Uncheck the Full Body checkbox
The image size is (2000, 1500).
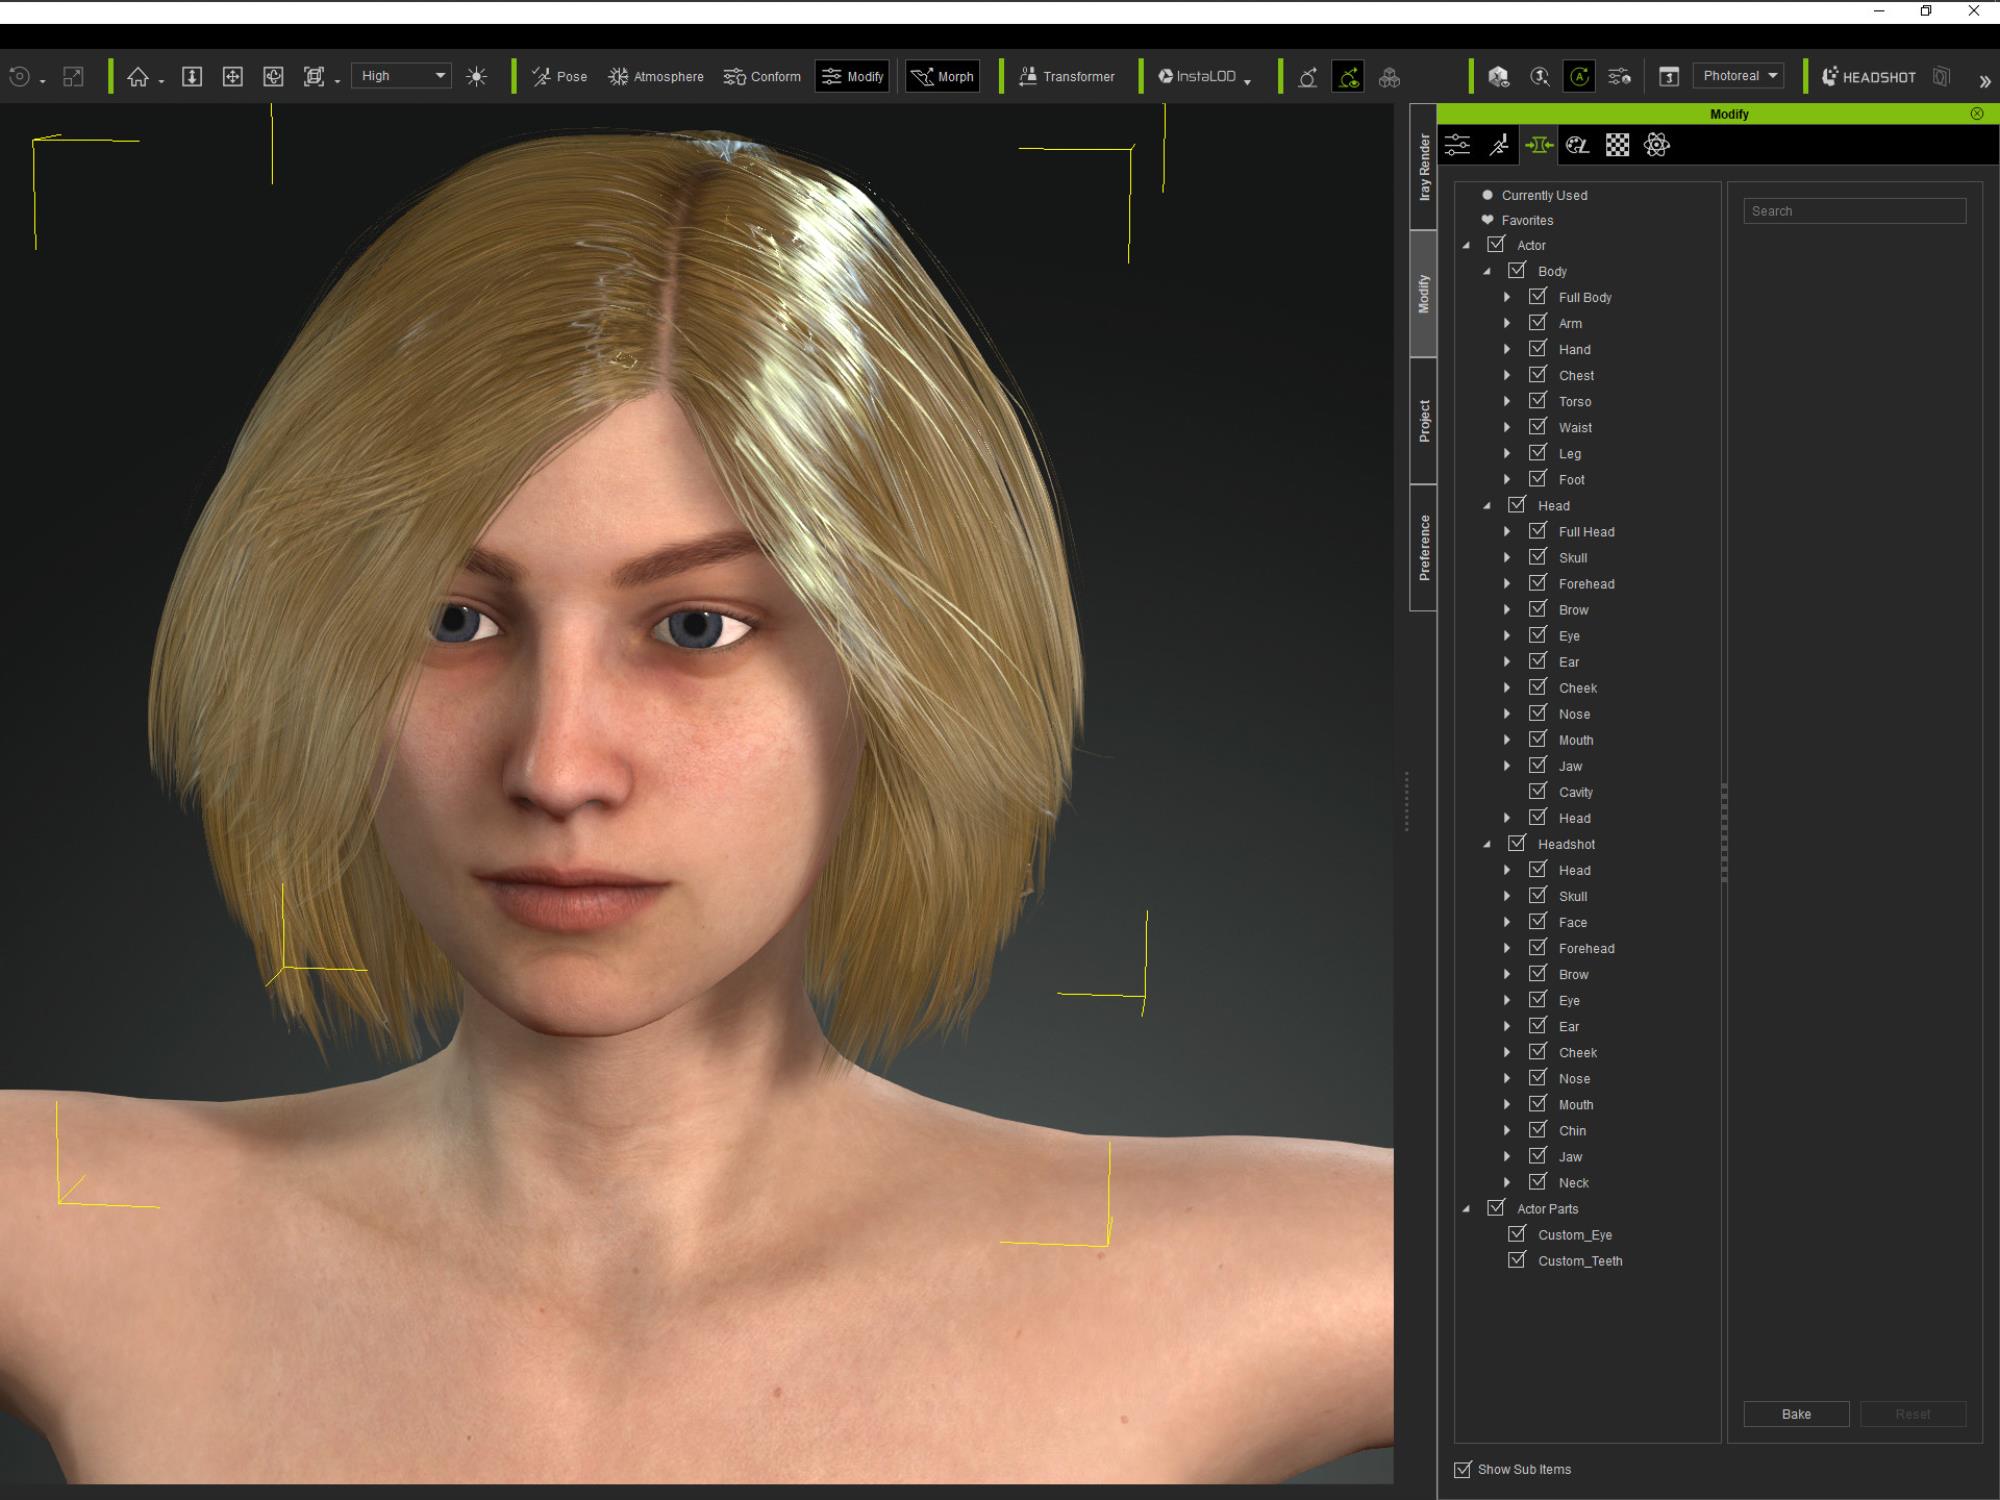(x=1538, y=296)
